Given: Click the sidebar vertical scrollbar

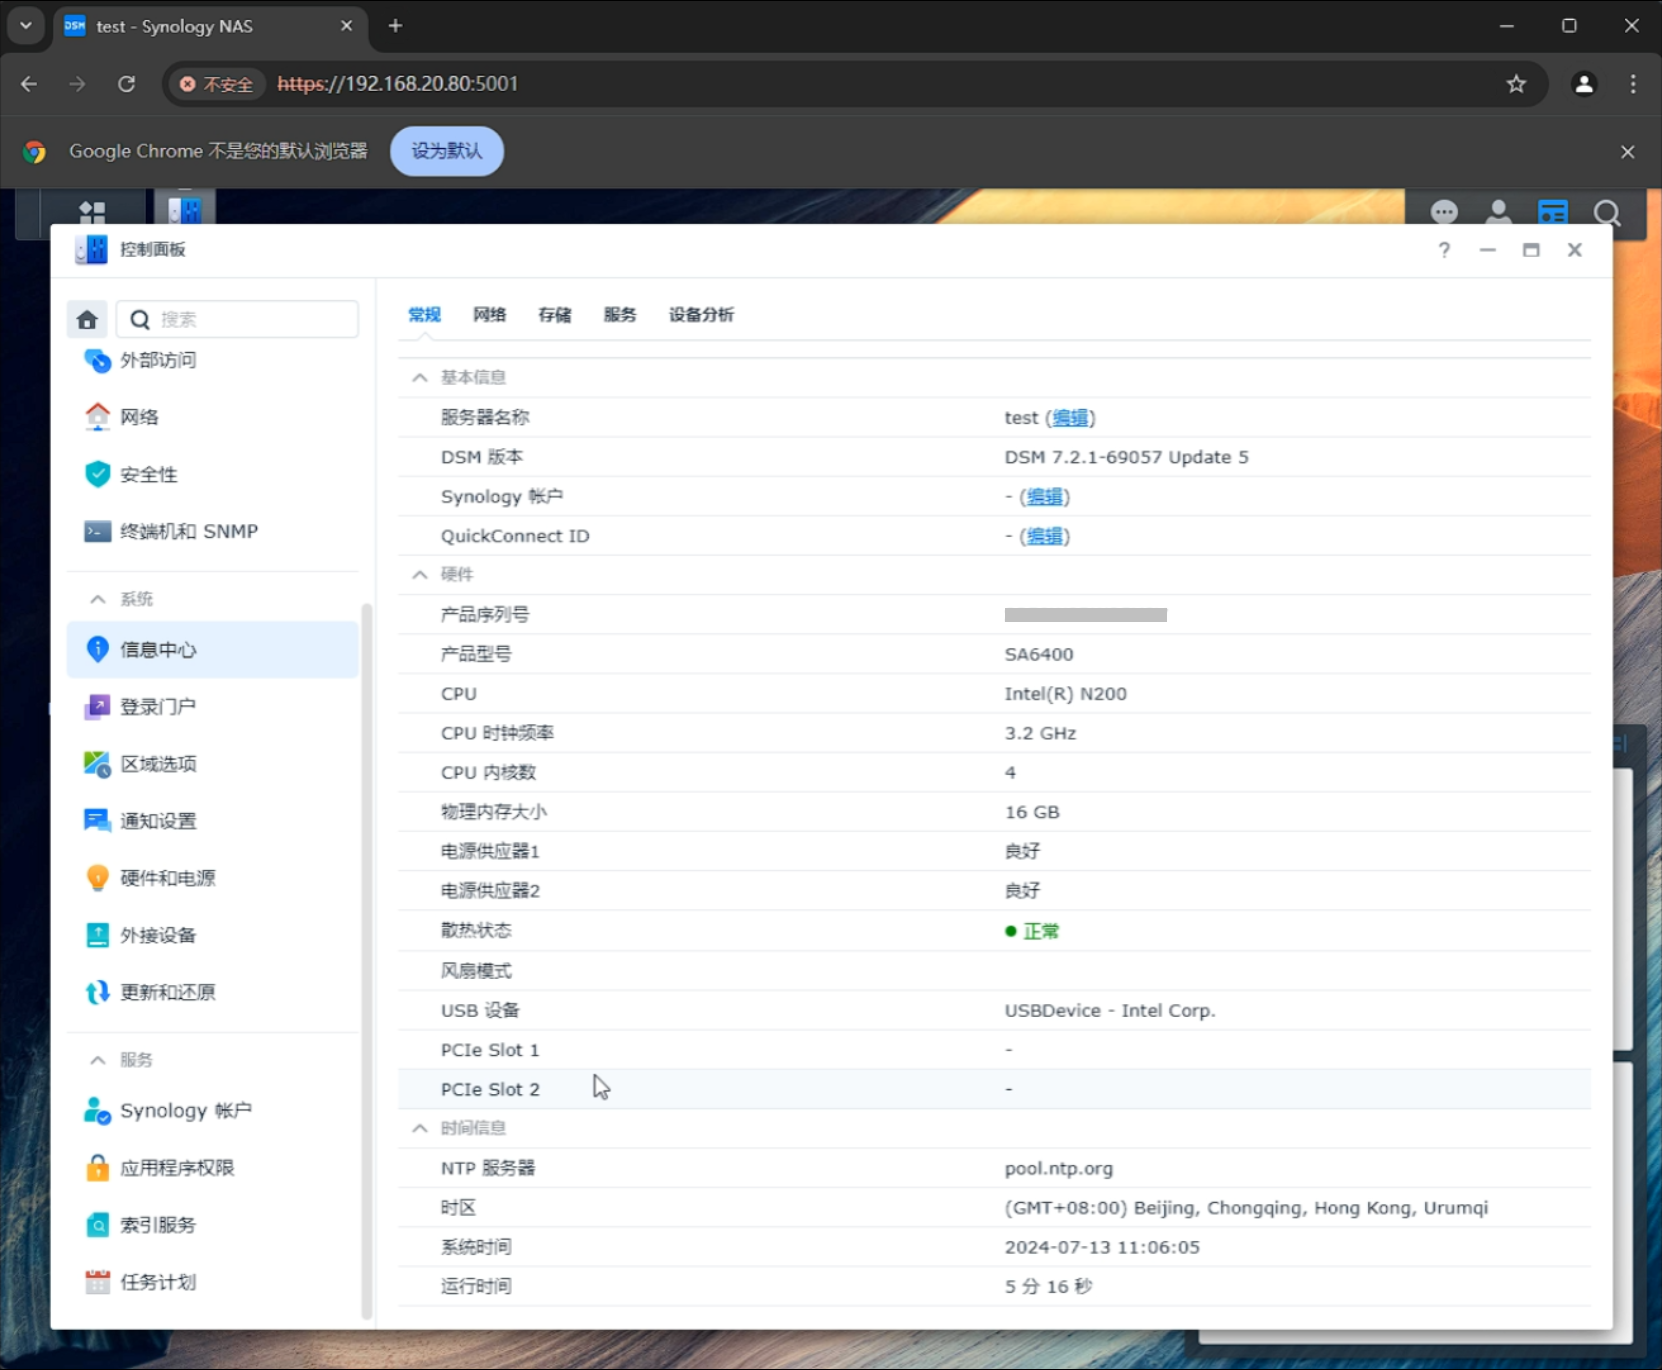Looking at the screenshot, I should [366, 960].
